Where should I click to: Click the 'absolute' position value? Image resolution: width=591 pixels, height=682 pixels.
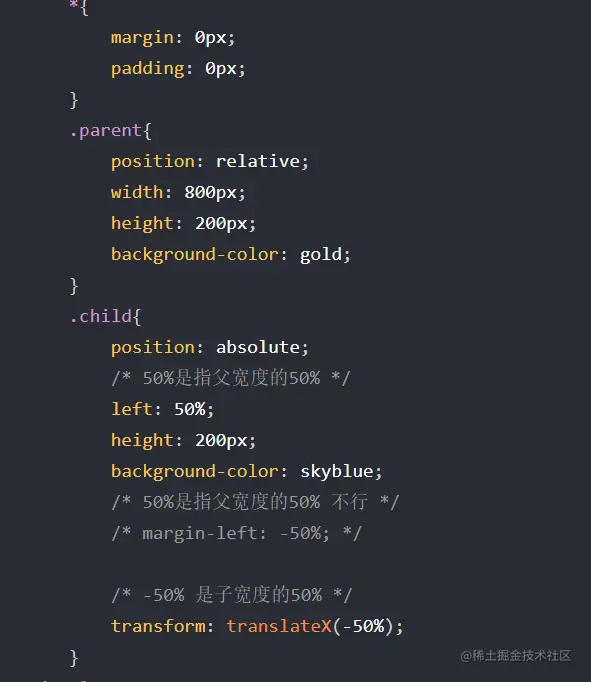coord(257,347)
